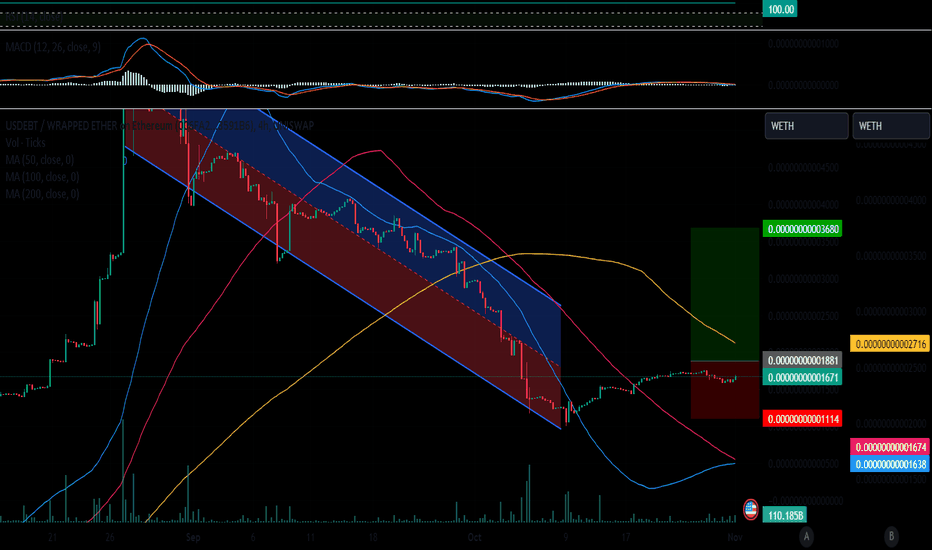
Task: Select the Vol · Ticks indicator legend
Action: pyautogui.click(x=26, y=143)
